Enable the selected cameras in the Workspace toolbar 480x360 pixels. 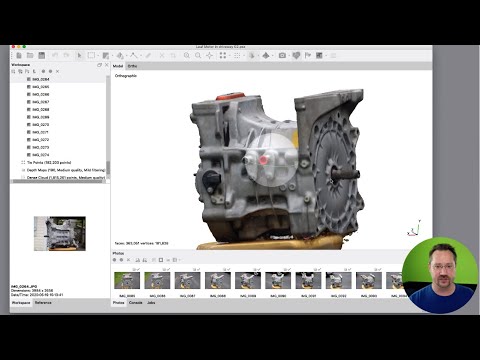pyautogui.click(x=43, y=71)
